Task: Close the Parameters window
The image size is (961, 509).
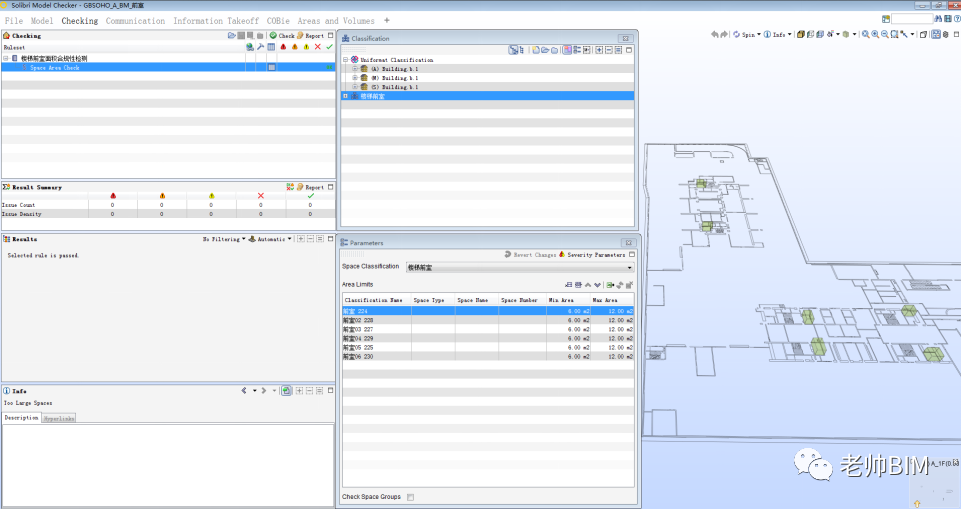Action: coord(628,243)
